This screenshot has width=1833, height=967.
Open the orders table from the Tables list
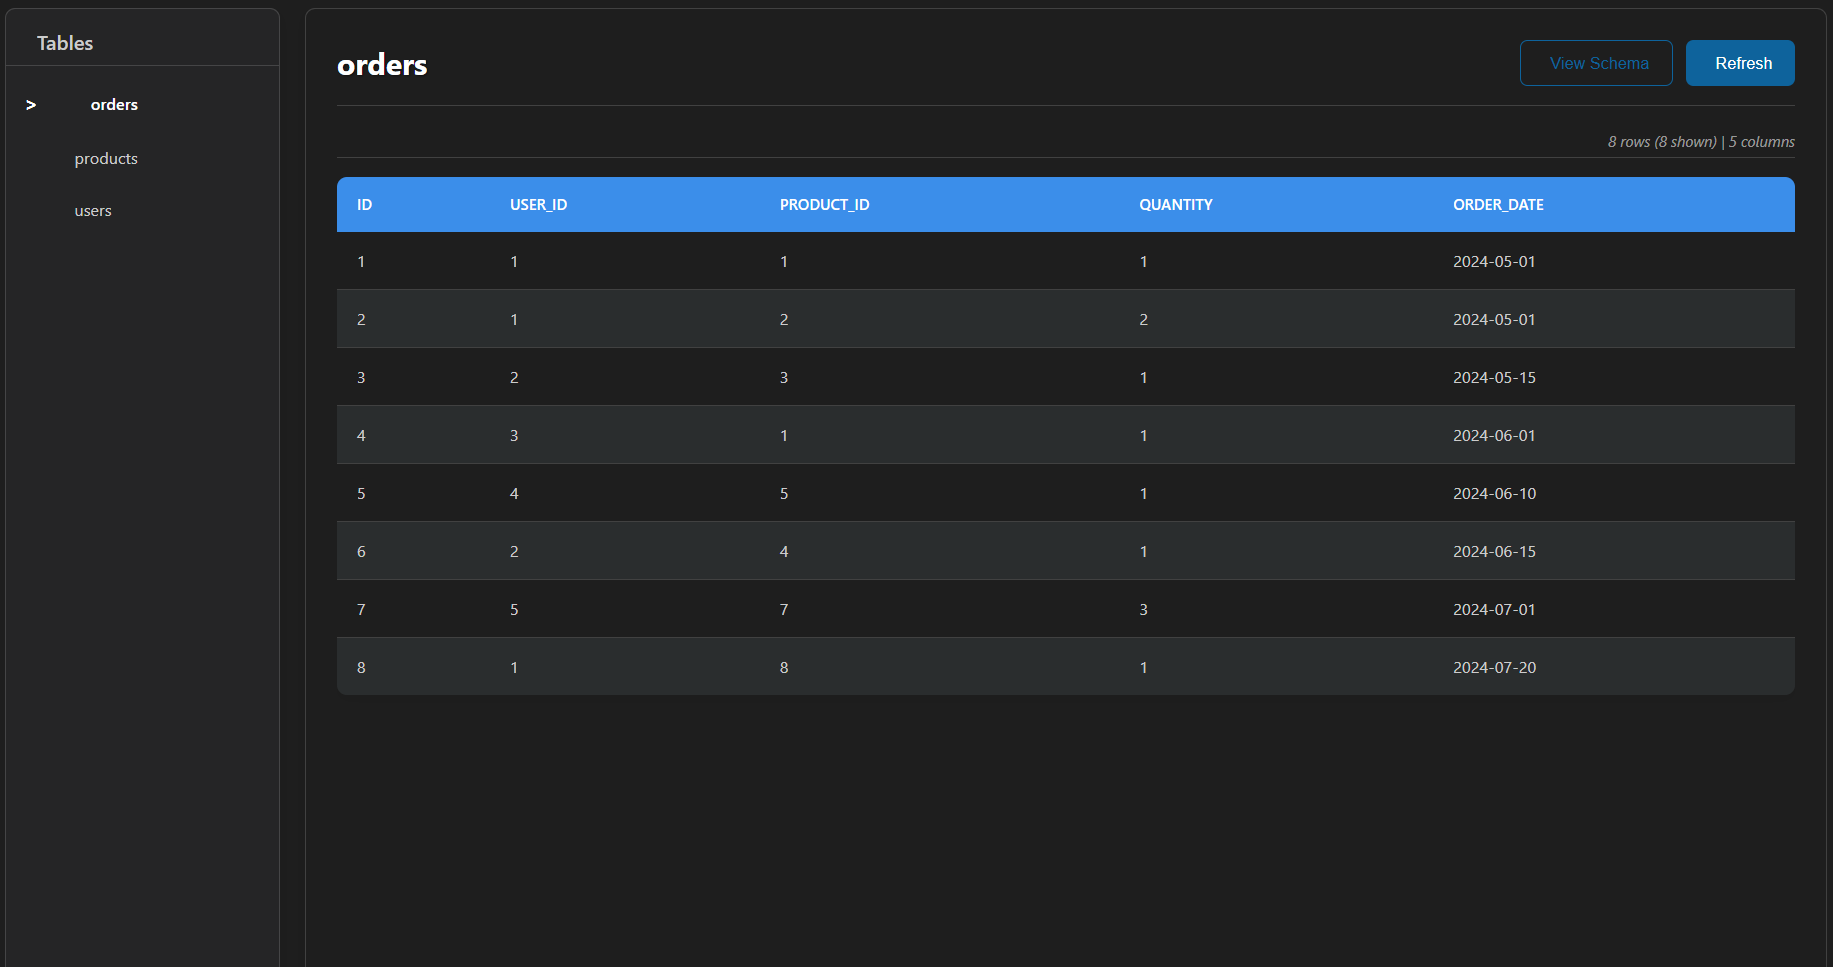[x=114, y=104]
